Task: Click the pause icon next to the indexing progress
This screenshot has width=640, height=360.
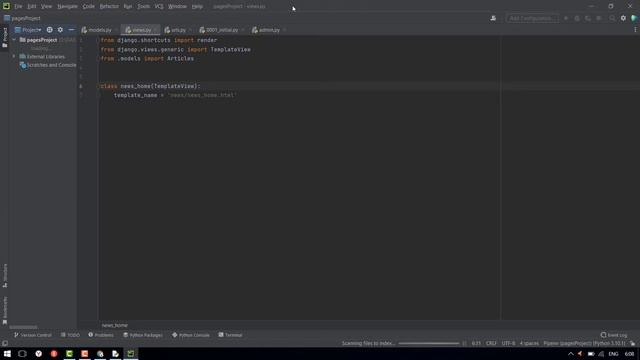Action: (464, 343)
